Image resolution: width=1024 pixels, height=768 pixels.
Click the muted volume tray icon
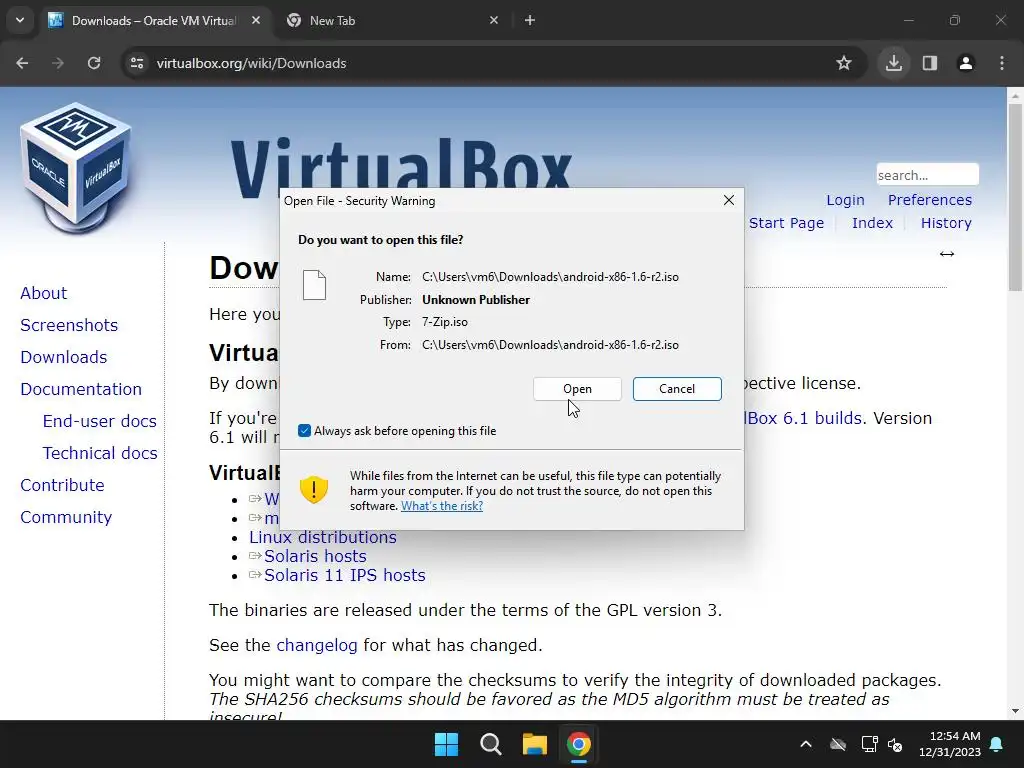[895, 744]
